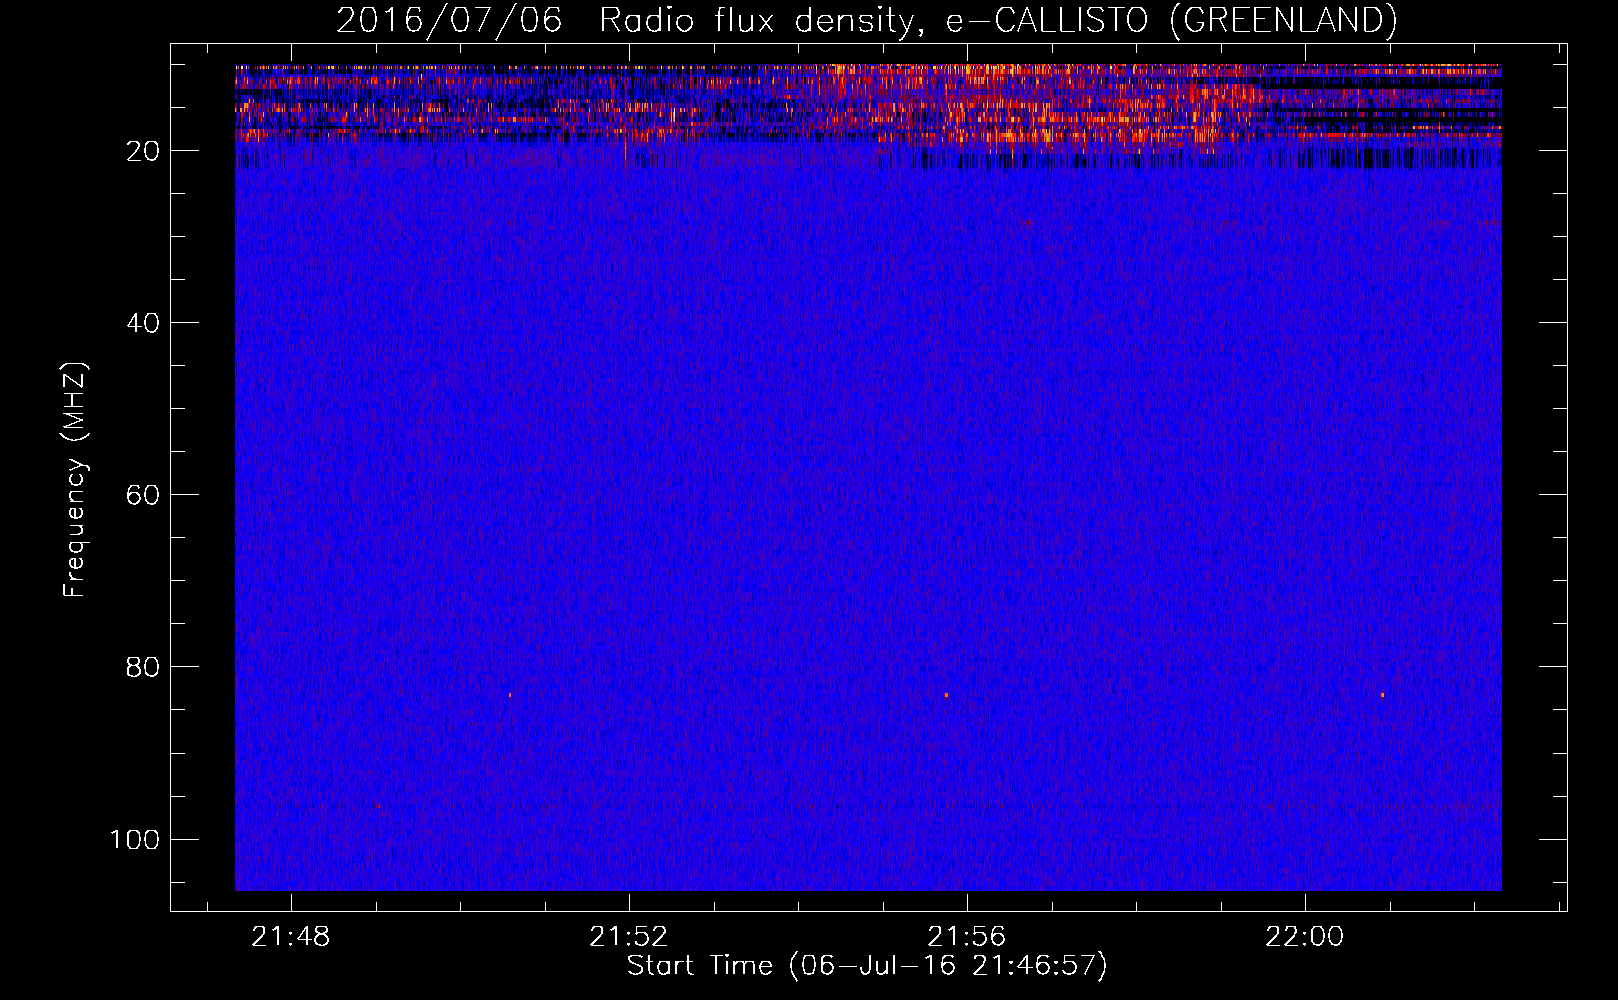Click the 60 MHz frequency tick label

pos(143,495)
